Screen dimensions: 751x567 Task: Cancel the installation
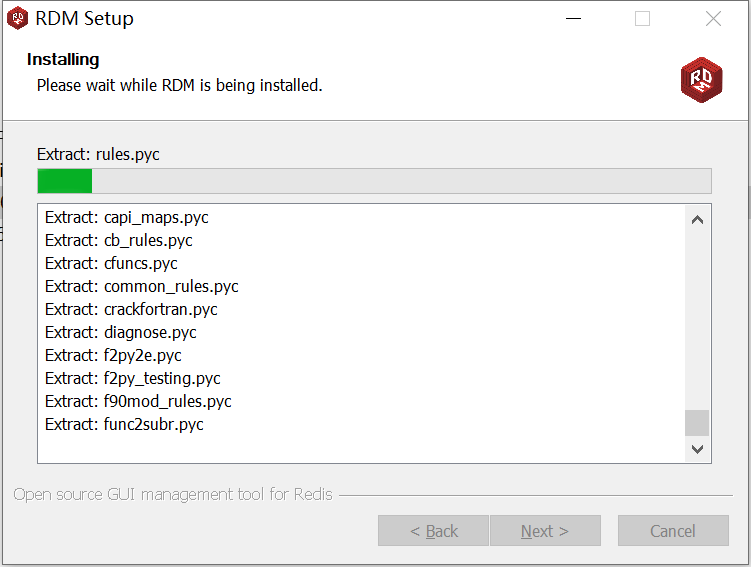(x=673, y=531)
